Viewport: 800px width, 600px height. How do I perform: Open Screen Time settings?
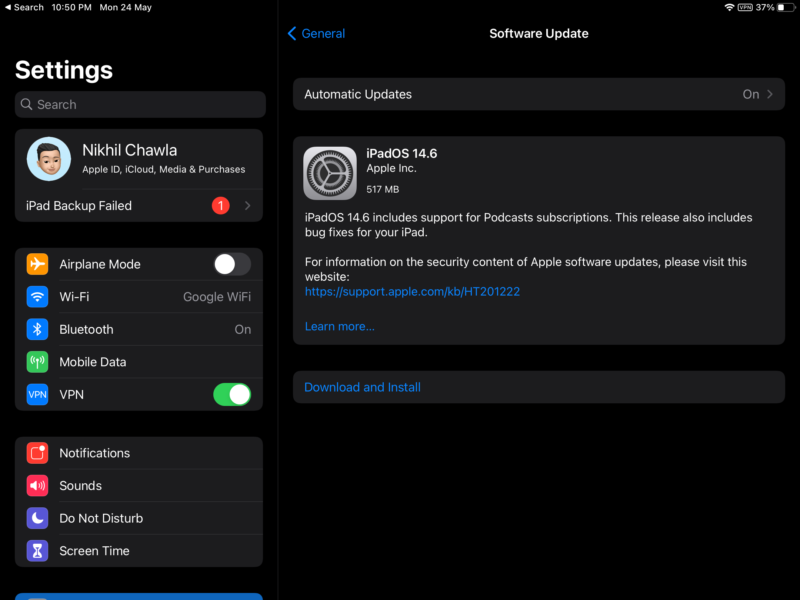click(139, 551)
